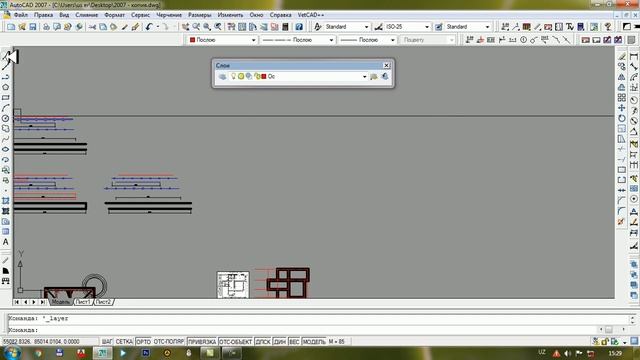Image resolution: width=640 pixels, height=360 pixels.
Task: Toggle ОРТО mode
Action: coord(143,342)
